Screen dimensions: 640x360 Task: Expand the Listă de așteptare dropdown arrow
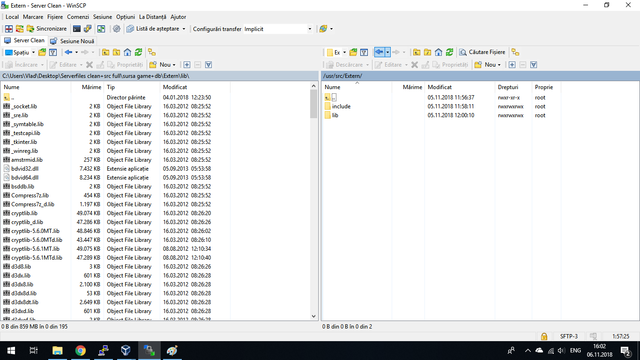(184, 29)
